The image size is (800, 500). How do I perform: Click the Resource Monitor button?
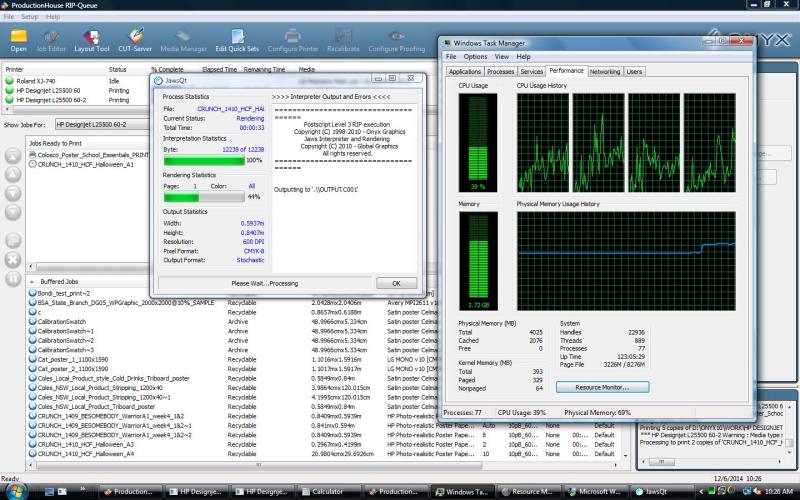[603, 387]
